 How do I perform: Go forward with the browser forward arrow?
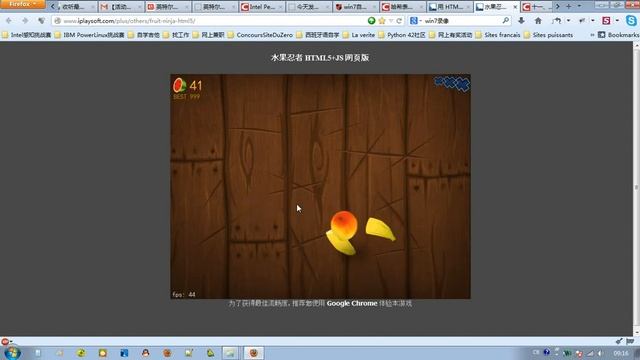click(x=25, y=21)
